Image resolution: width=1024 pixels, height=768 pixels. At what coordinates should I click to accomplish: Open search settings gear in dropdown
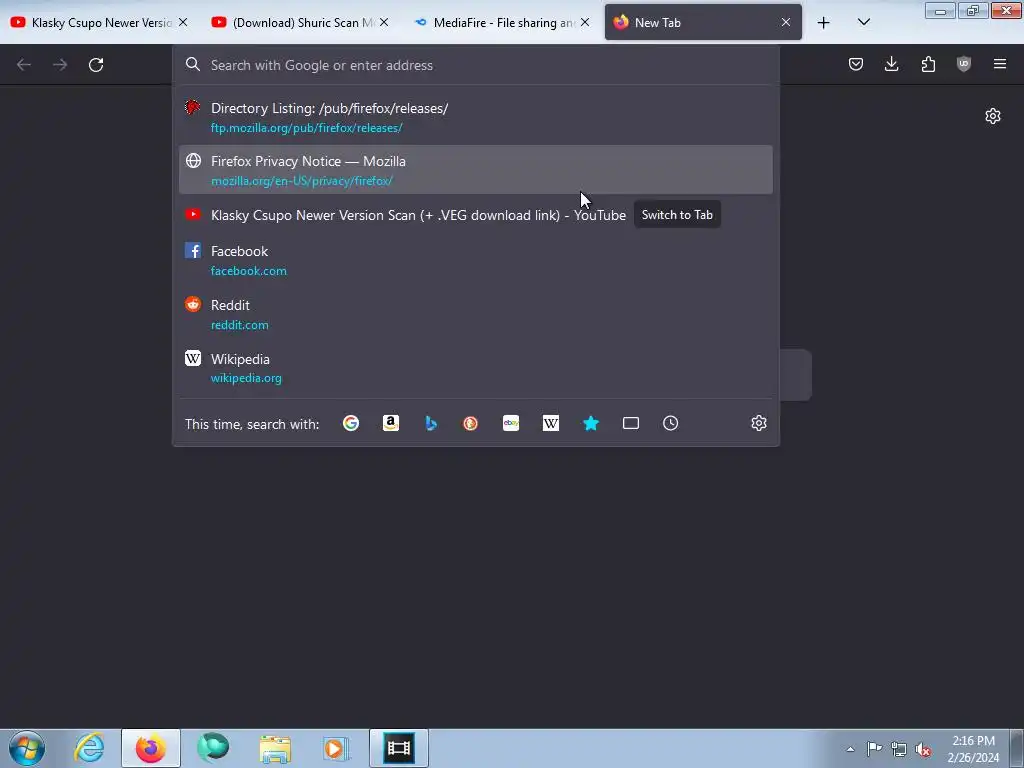pos(759,423)
